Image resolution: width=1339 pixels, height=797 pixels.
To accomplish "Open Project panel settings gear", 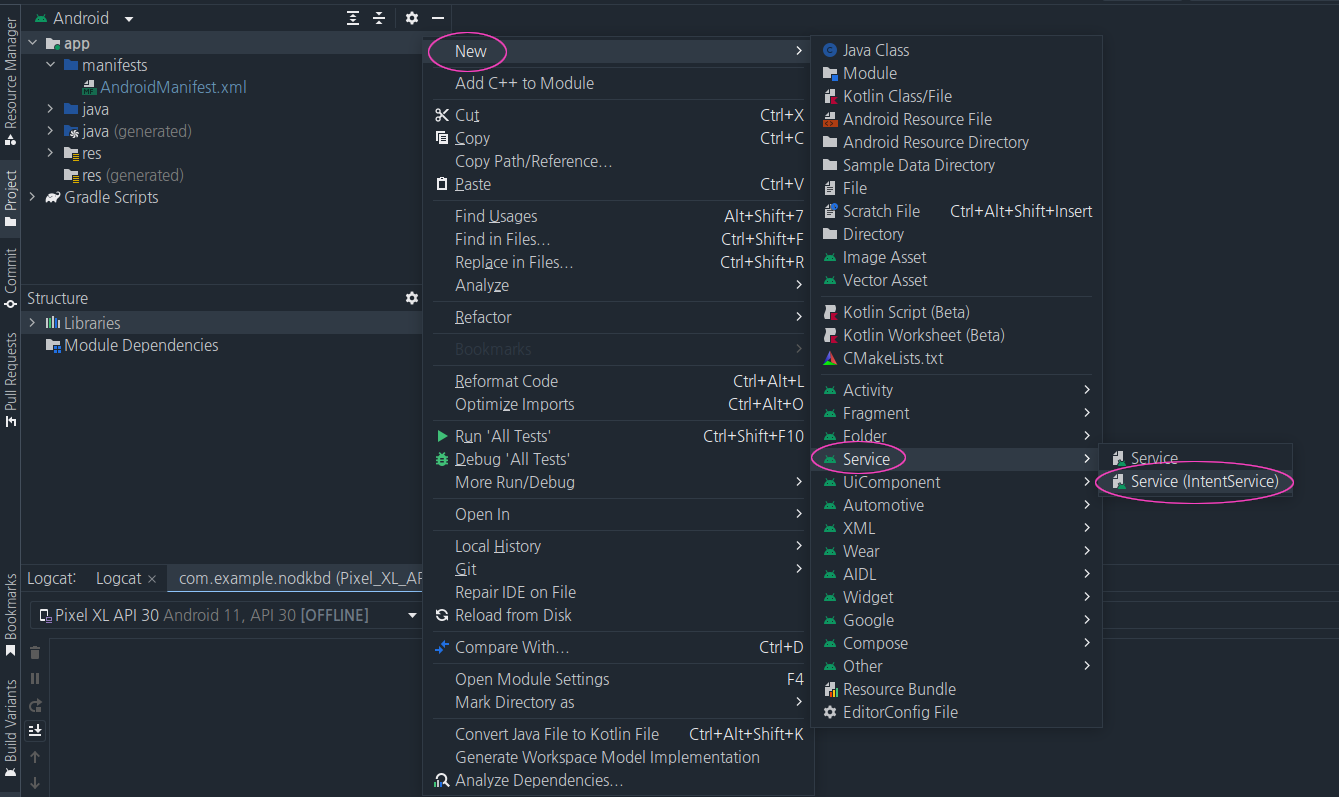I will (x=412, y=18).
